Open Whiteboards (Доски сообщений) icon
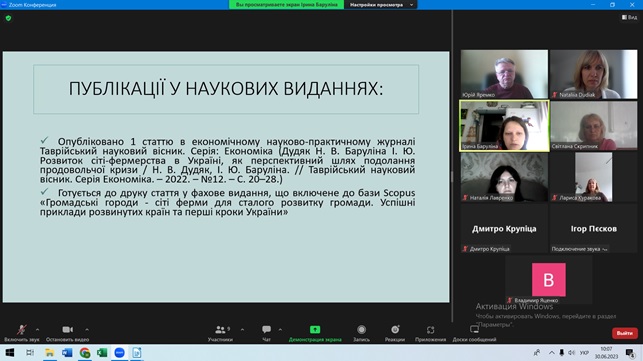 click(474, 329)
